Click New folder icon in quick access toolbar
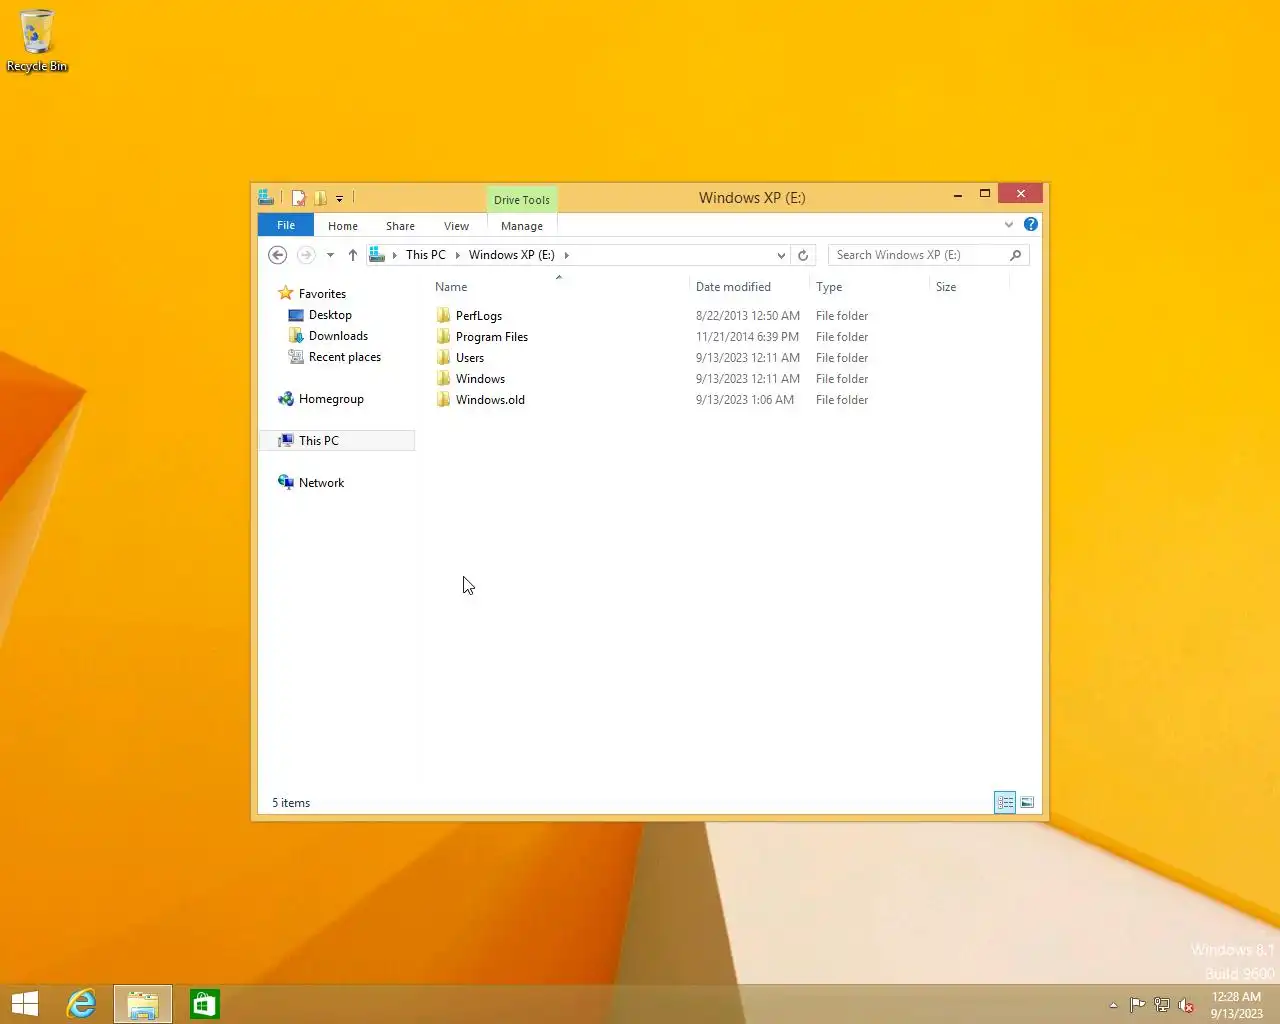This screenshot has width=1280, height=1024. pyautogui.click(x=320, y=198)
